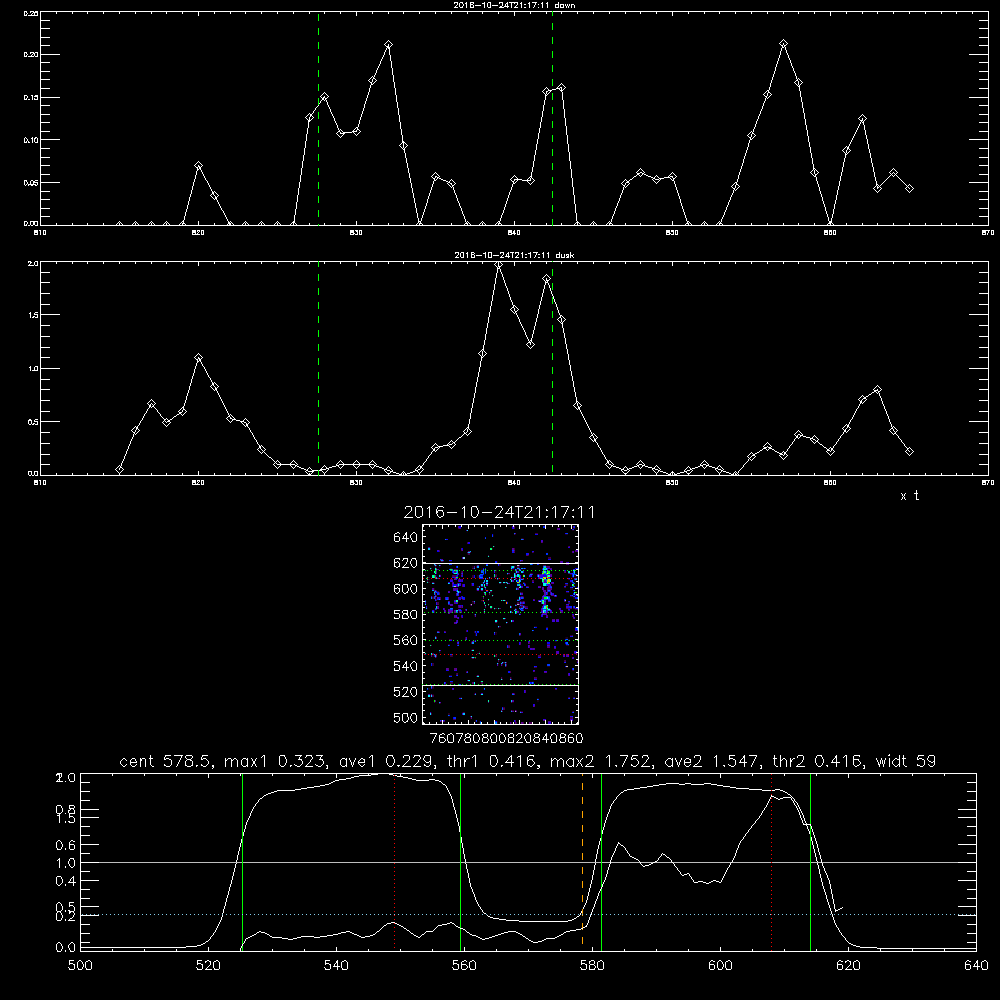Click 'thr1 0.416' in the stats header
The image size is (1000, 1000).
[492, 761]
